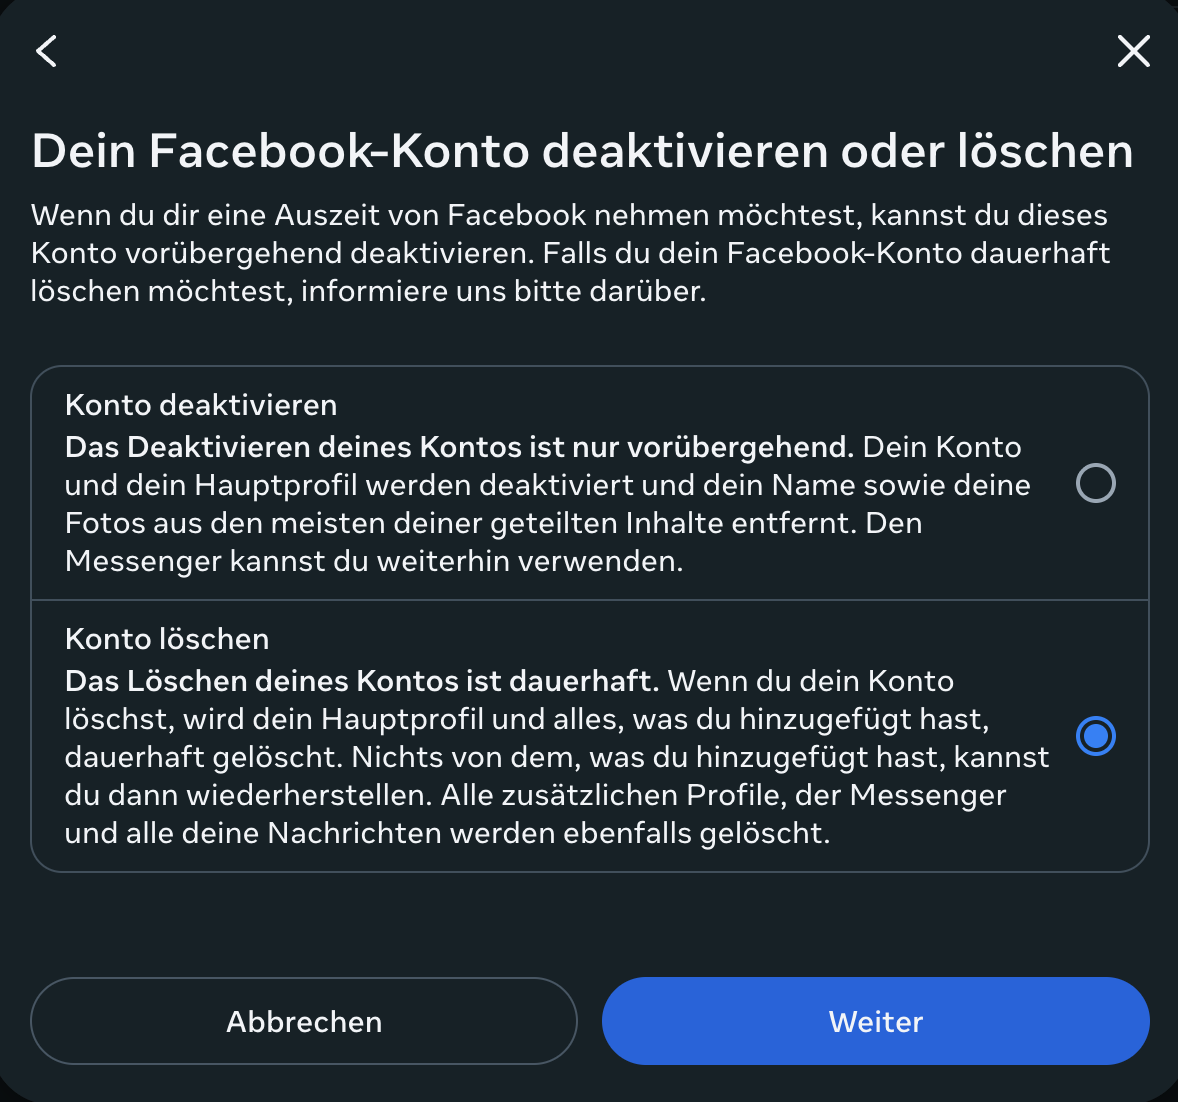Select the Konto löschen radio button
Image resolution: width=1178 pixels, height=1102 pixels.
tap(1095, 736)
